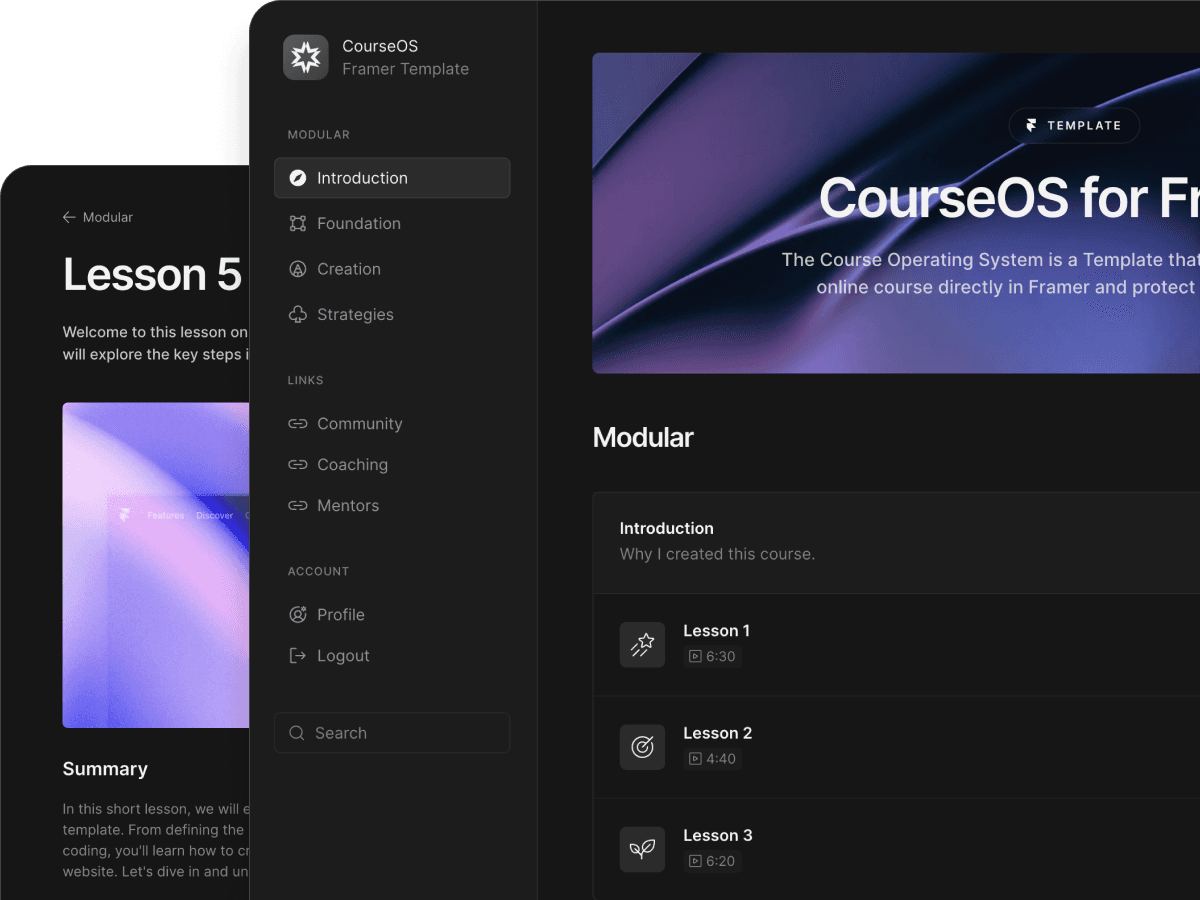1200x900 pixels.
Task: Click the Logout arrow icon
Action: pos(297,656)
